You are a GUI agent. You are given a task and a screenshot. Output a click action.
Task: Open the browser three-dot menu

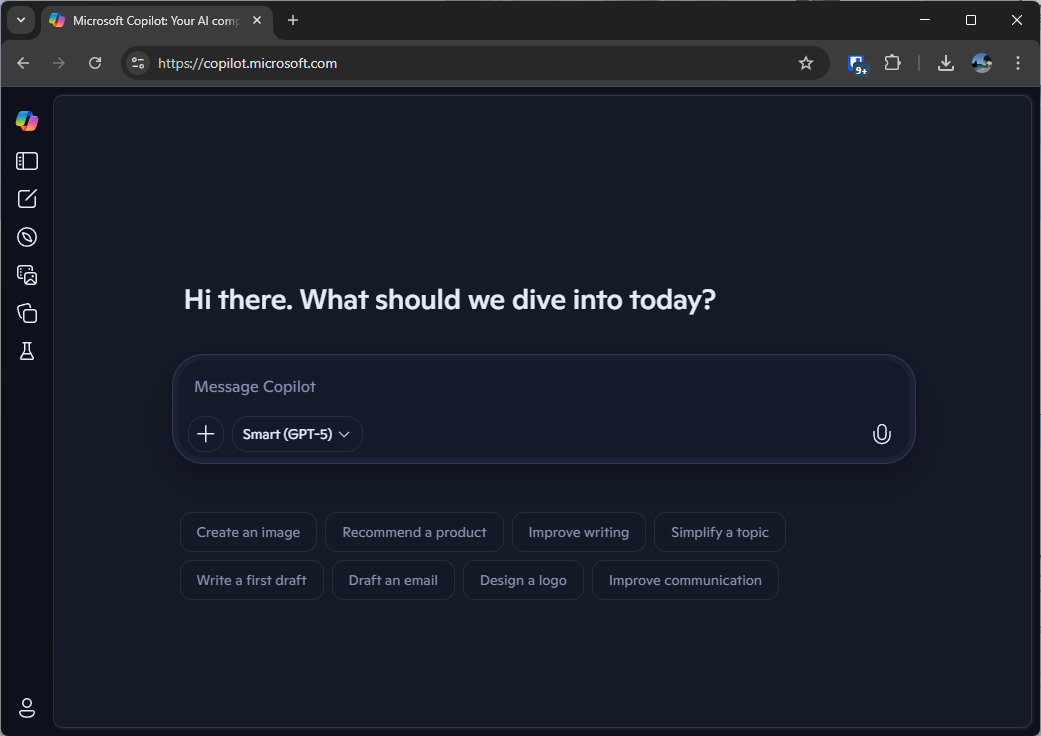(1018, 62)
